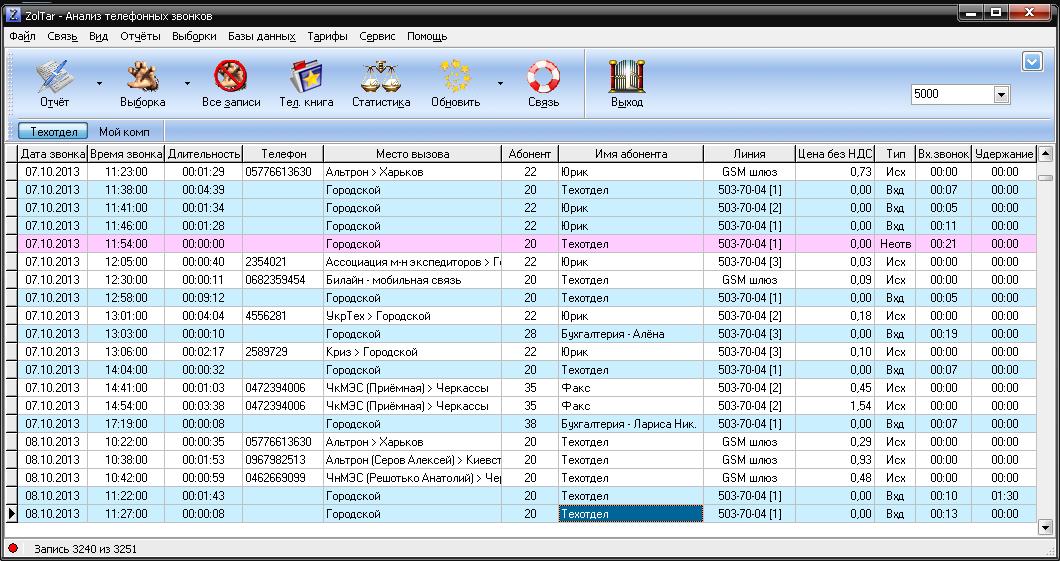Click the Отчёт report toolbar icon
Viewport: 1060px width, 561px height.
[54, 77]
